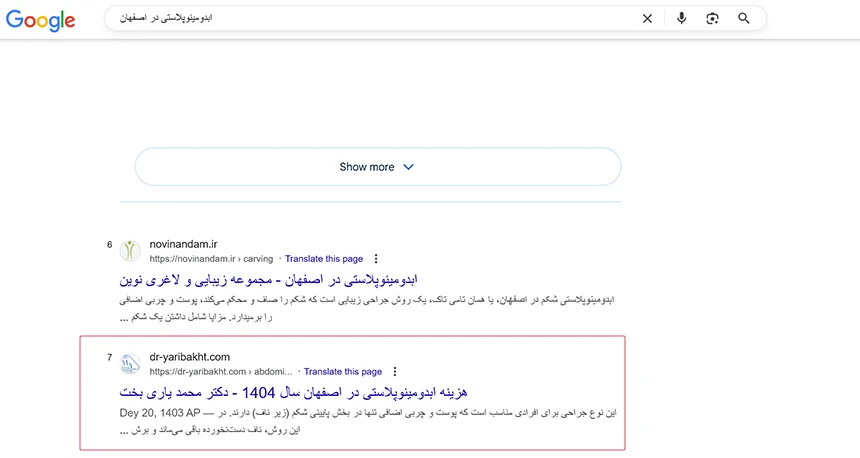This screenshot has width=860, height=458.
Task: Open the dr-yaribakht.com result title with 1404
Action: coord(294,392)
